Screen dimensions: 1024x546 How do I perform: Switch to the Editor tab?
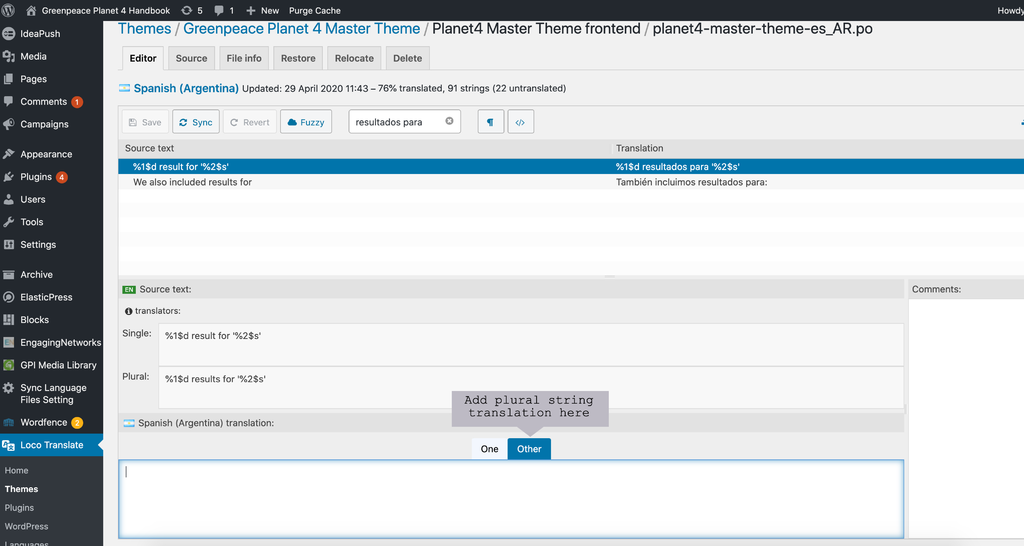[143, 58]
